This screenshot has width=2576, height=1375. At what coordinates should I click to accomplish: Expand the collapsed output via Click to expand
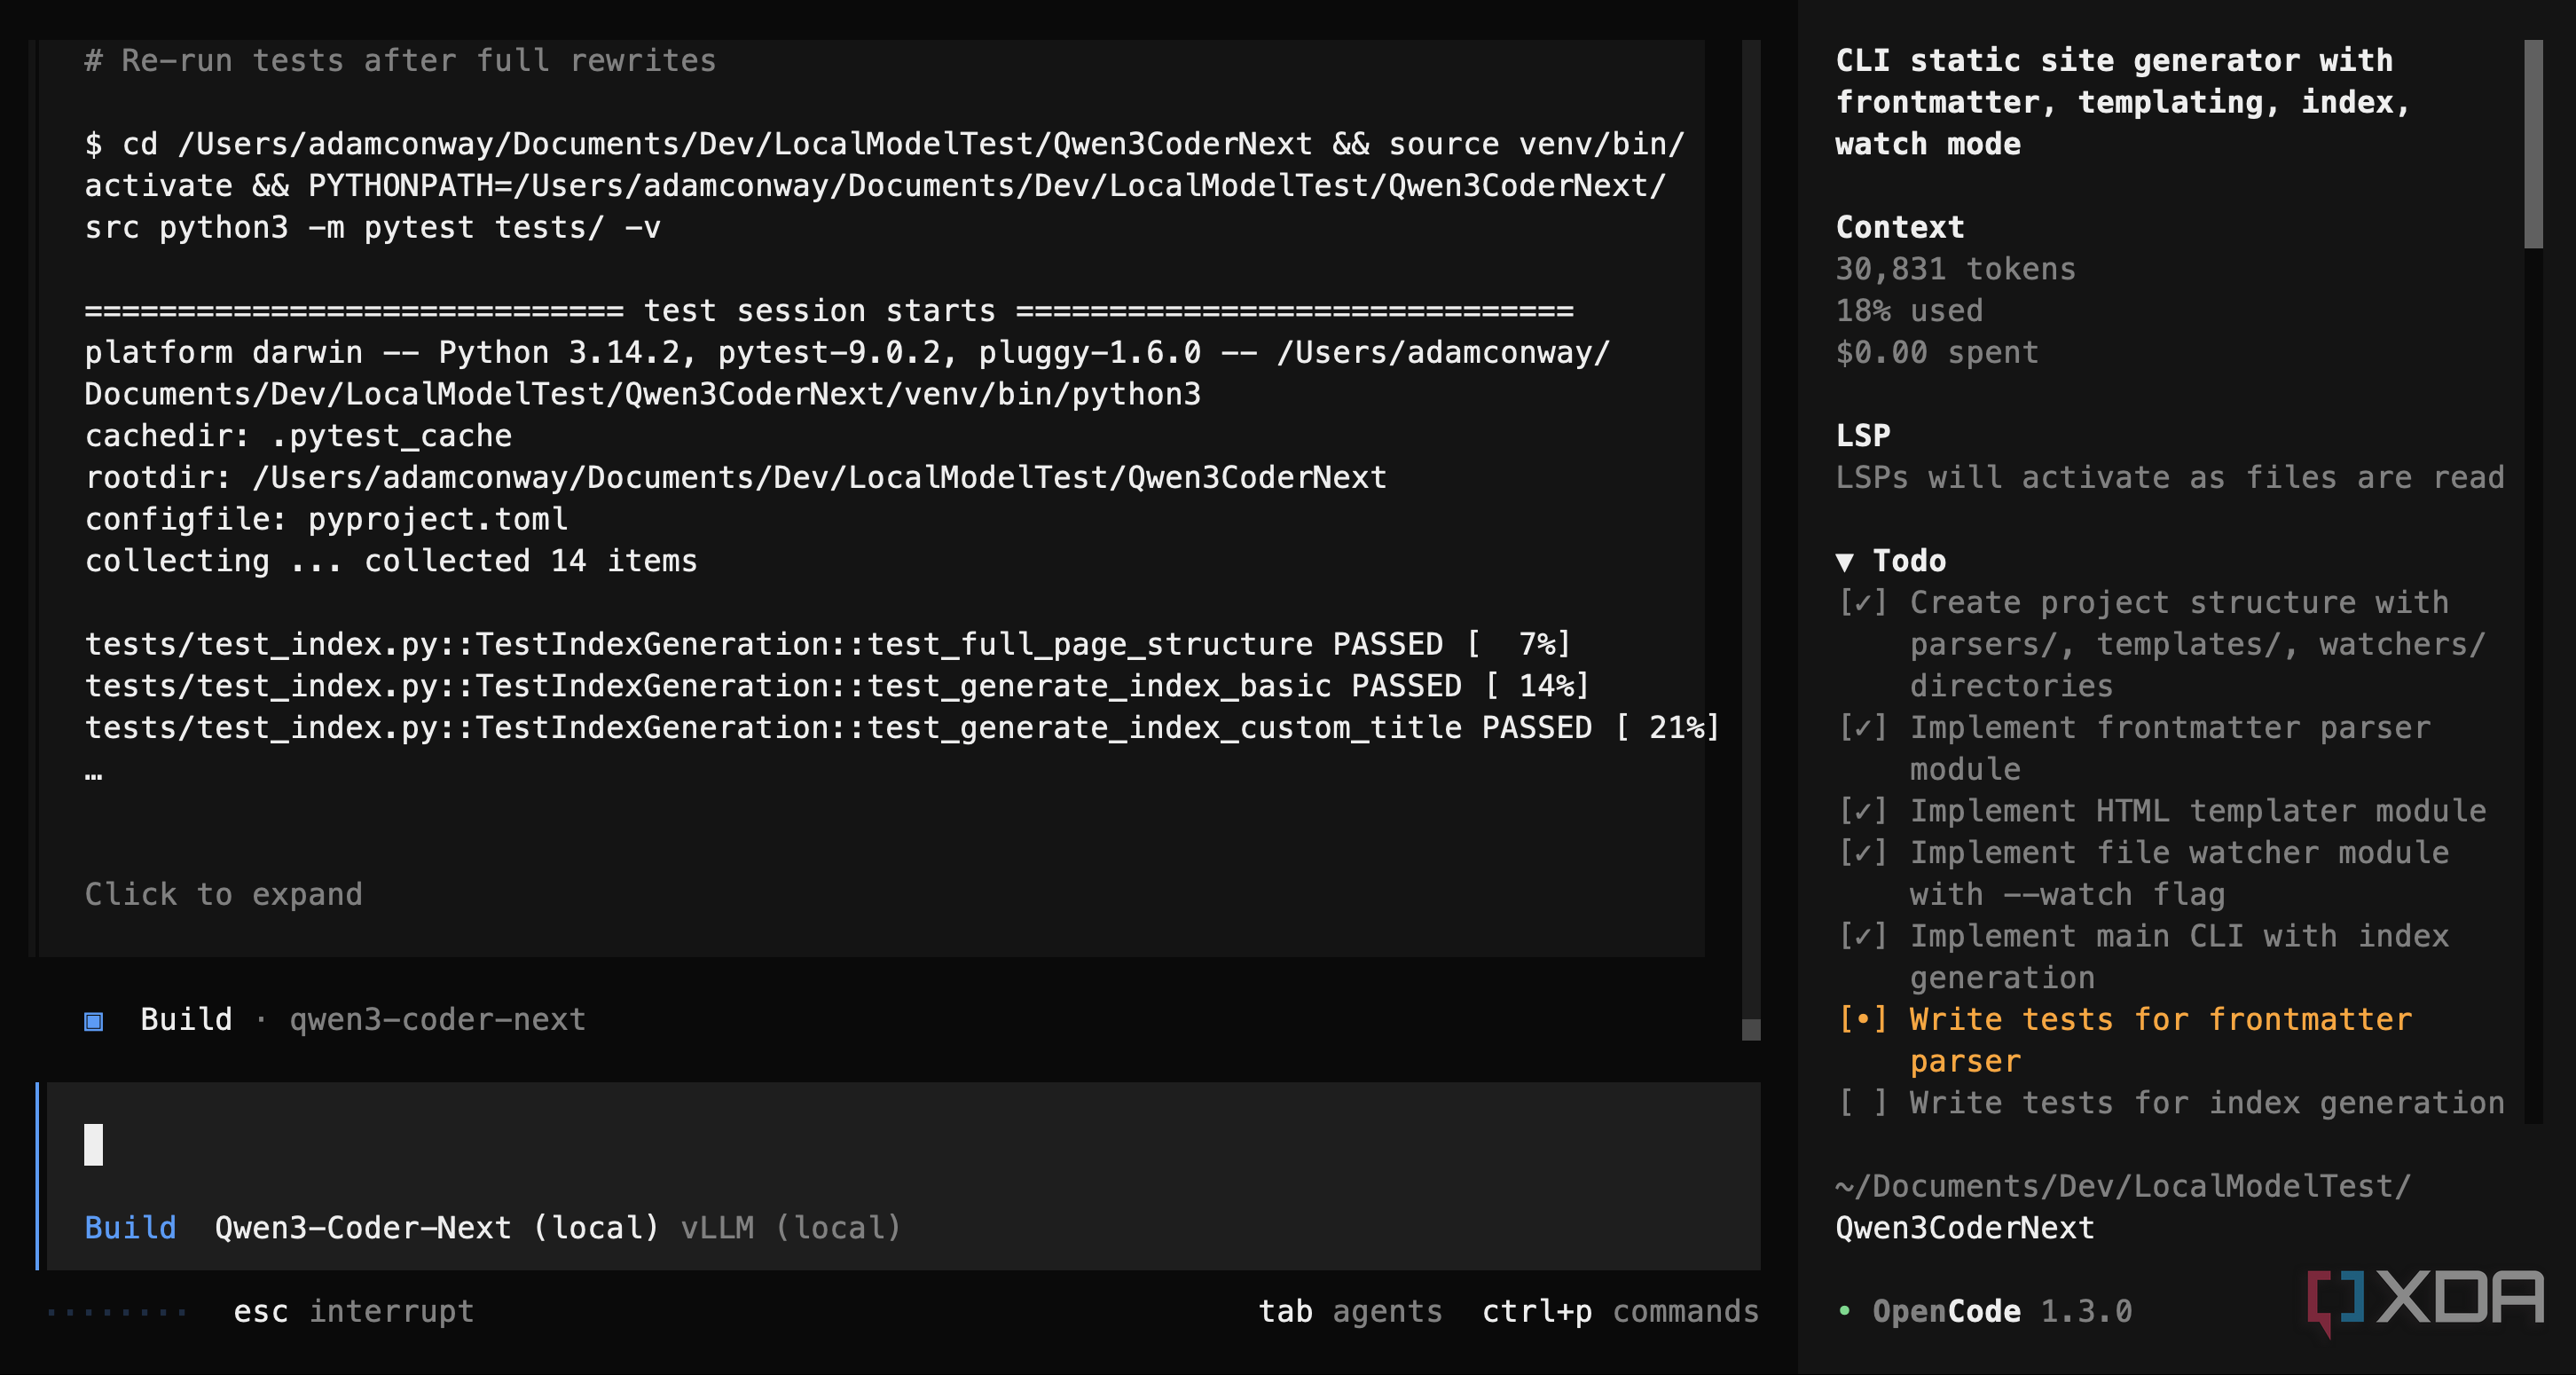(223, 894)
